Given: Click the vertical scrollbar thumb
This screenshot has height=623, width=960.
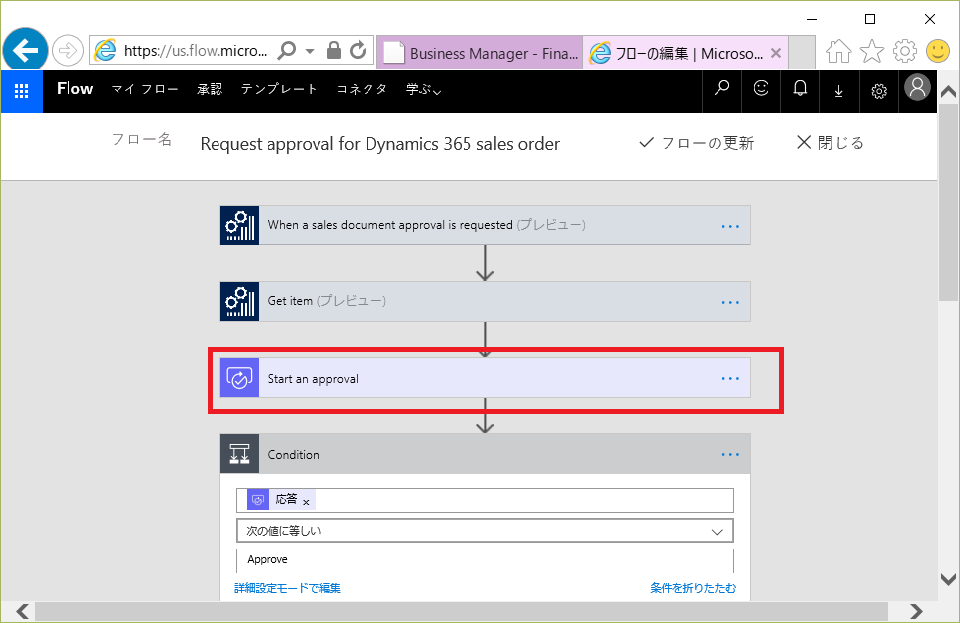Looking at the screenshot, I should coord(948,201).
